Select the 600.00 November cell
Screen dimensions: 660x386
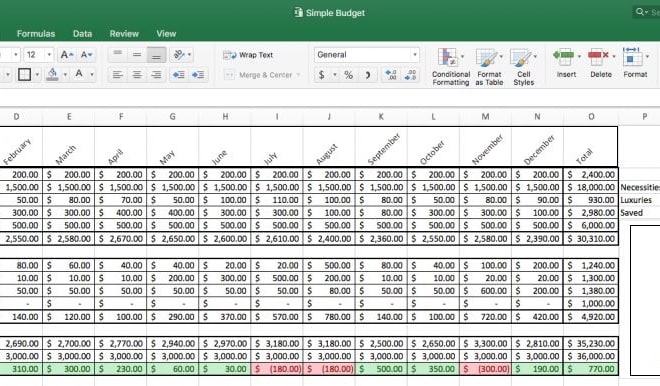pos(485,291)
